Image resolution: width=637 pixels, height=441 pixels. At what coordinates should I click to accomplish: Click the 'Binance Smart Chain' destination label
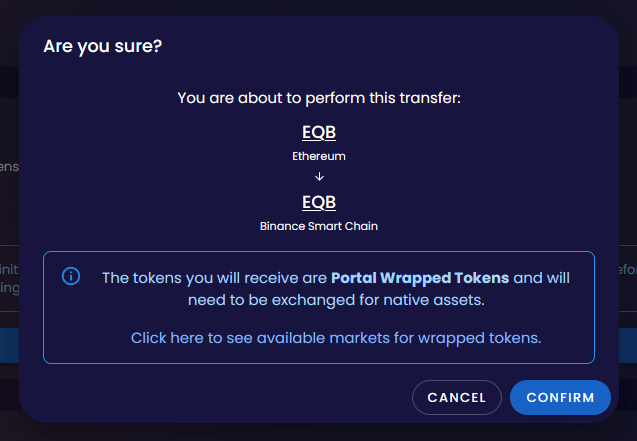pos(319,226)
